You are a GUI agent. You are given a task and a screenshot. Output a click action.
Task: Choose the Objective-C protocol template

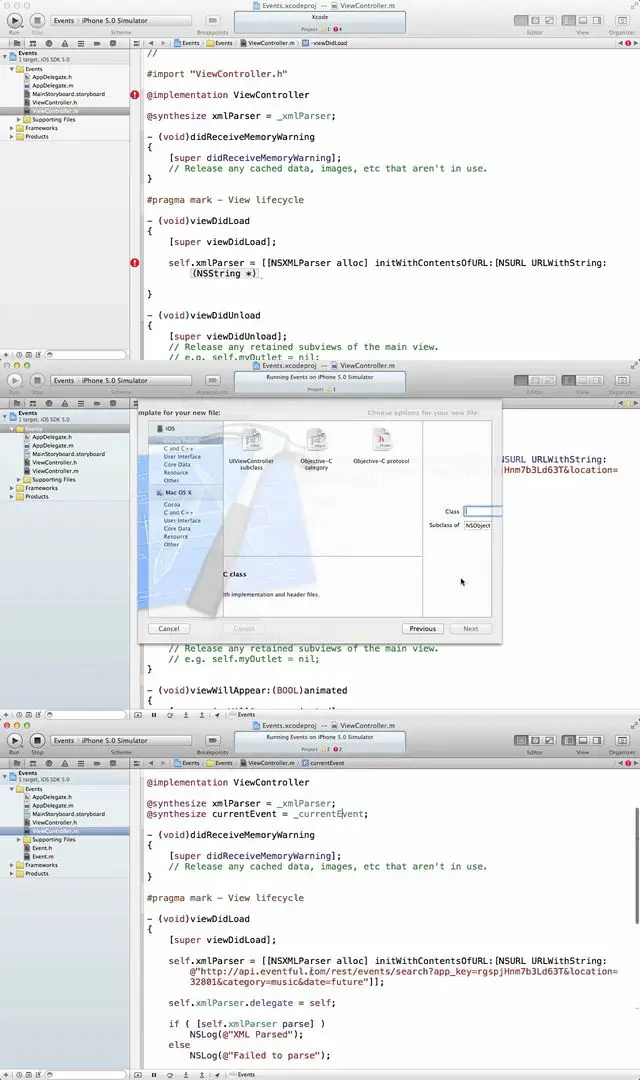coord(381,446)
